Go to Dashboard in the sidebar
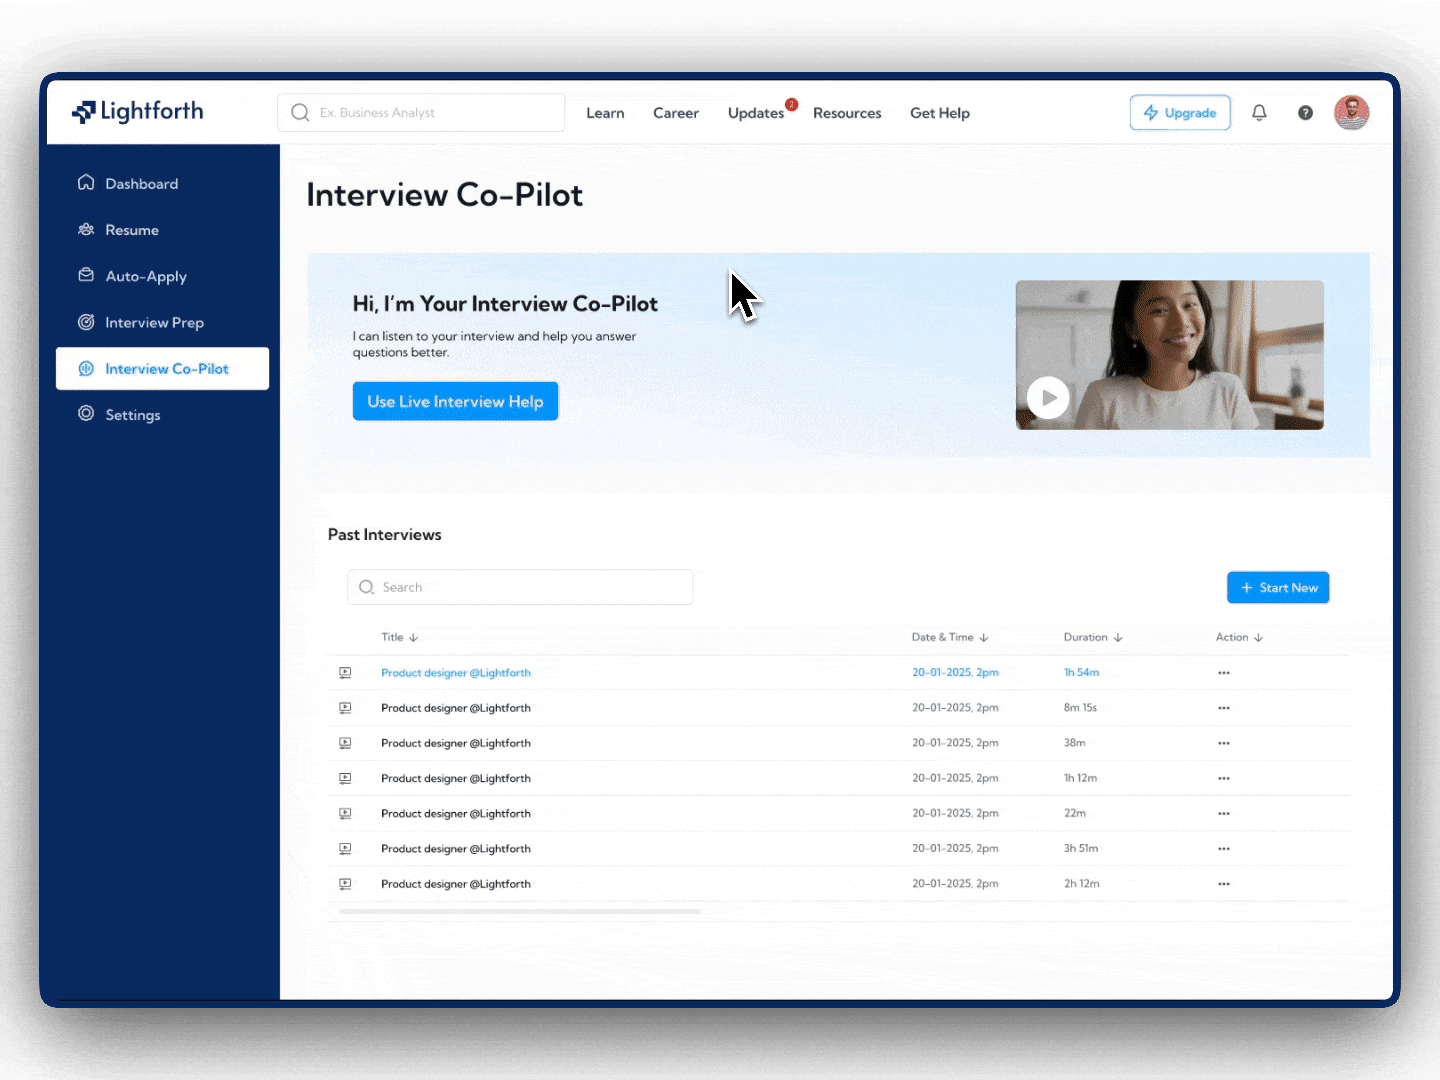 click(x=141, y=184)
